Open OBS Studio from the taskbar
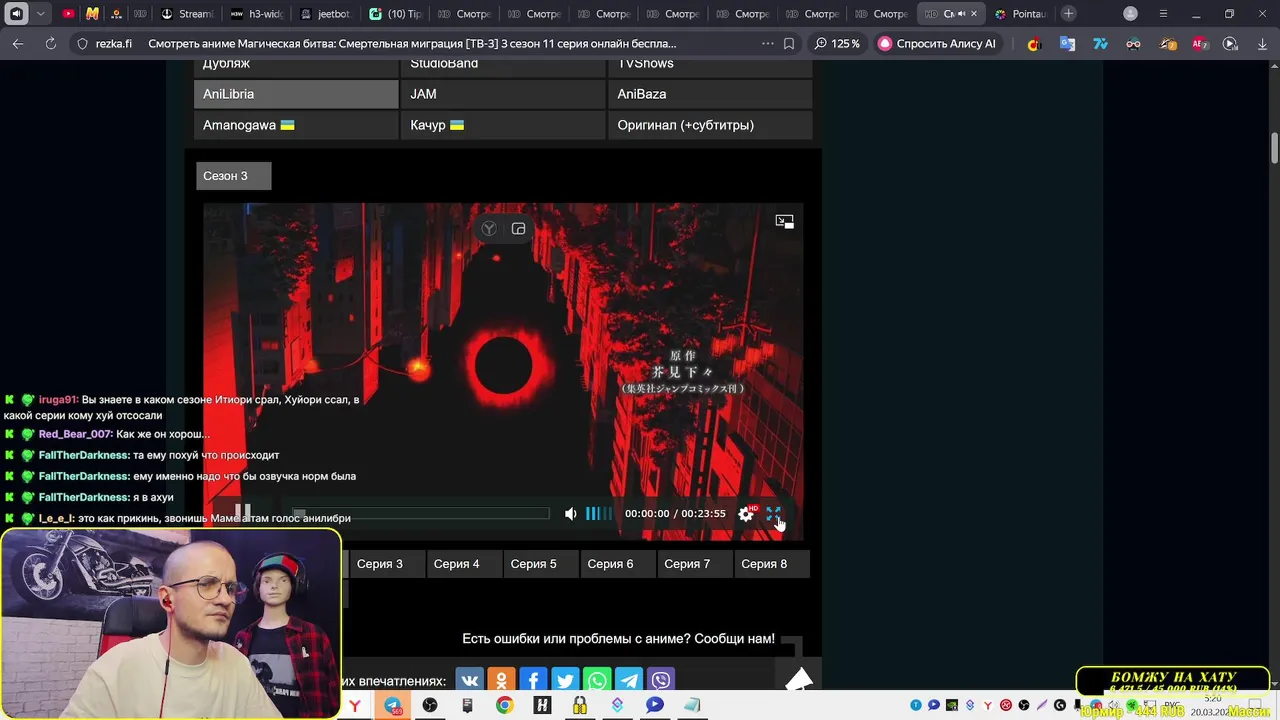Screen dimensions: 1280x720 tap(430, 706)
